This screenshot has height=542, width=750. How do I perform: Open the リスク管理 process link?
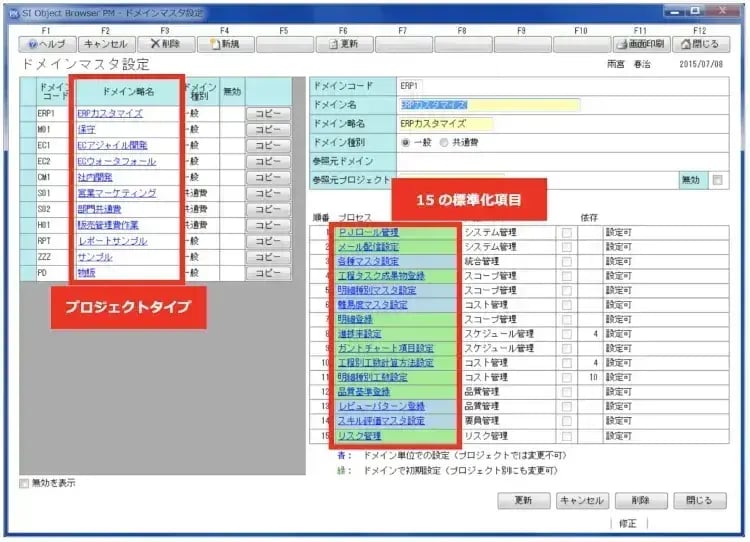point(360,436)
